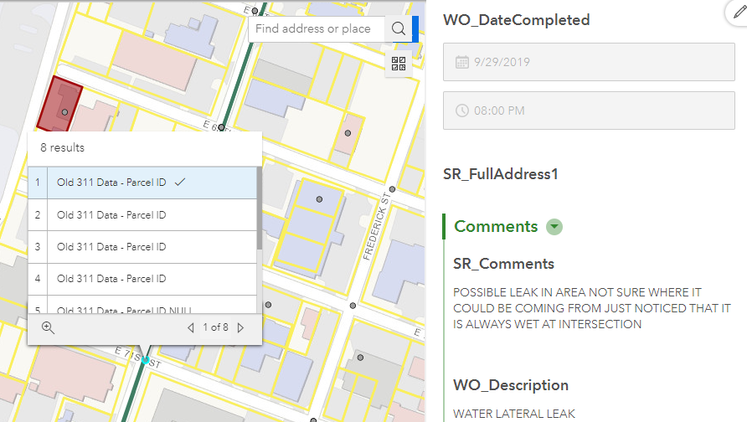Collapse the Comments section
The image size is (747, 422).
(x=554, y=227)
